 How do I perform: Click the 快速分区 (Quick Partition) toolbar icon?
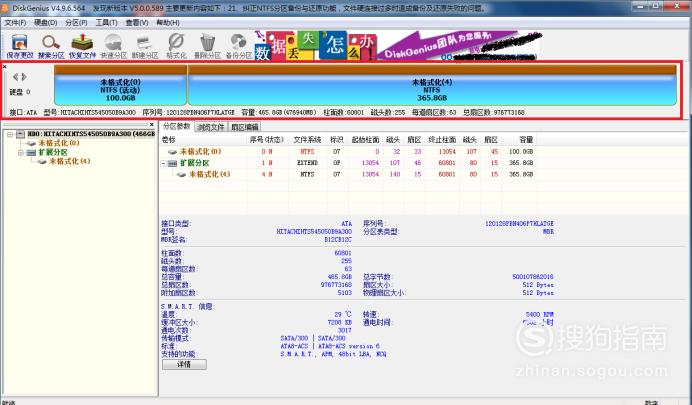point(113,46)
